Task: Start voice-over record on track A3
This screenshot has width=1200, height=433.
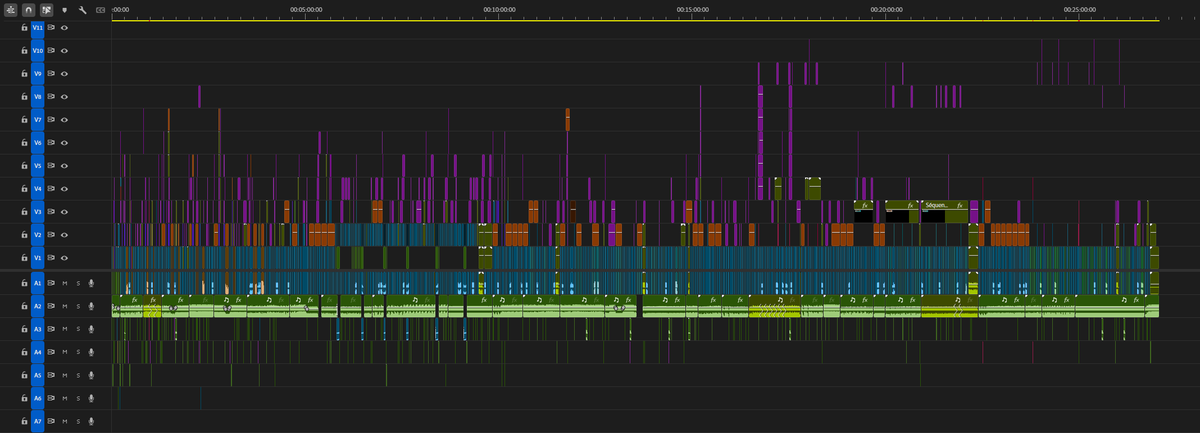Action: (91, 329)
